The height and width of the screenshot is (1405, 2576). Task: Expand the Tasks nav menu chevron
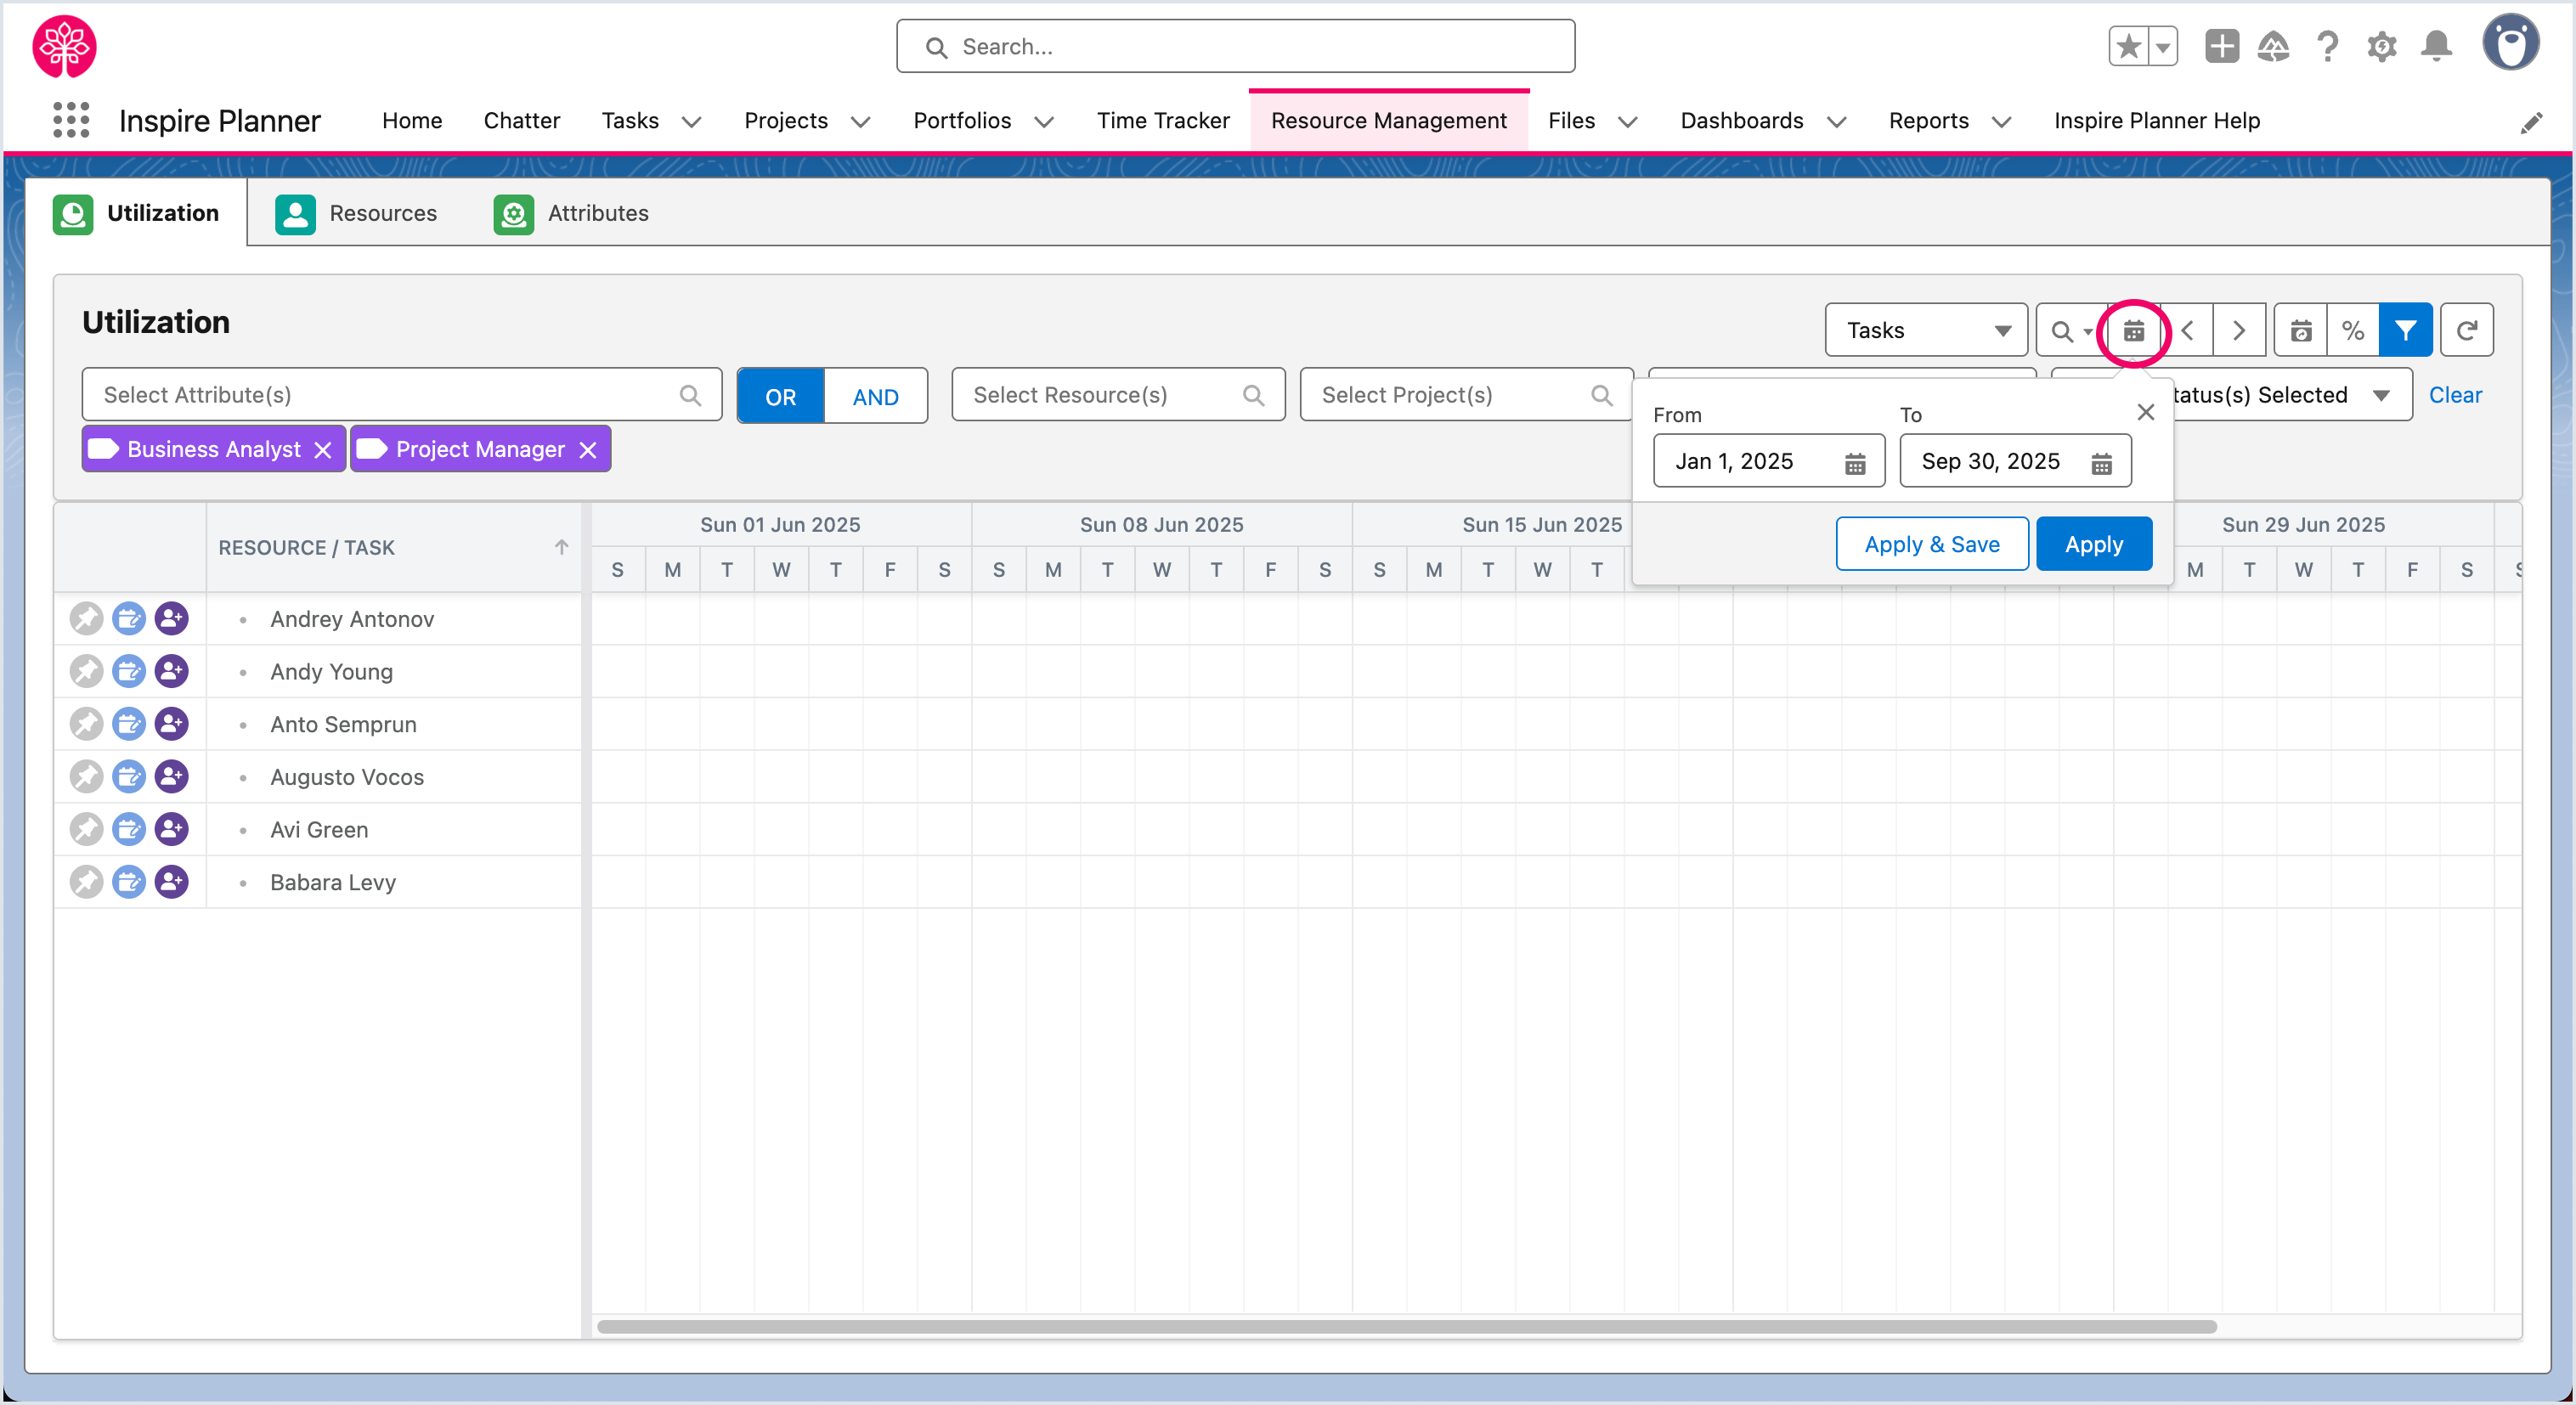pyautogui.click(x=691, y=122)
